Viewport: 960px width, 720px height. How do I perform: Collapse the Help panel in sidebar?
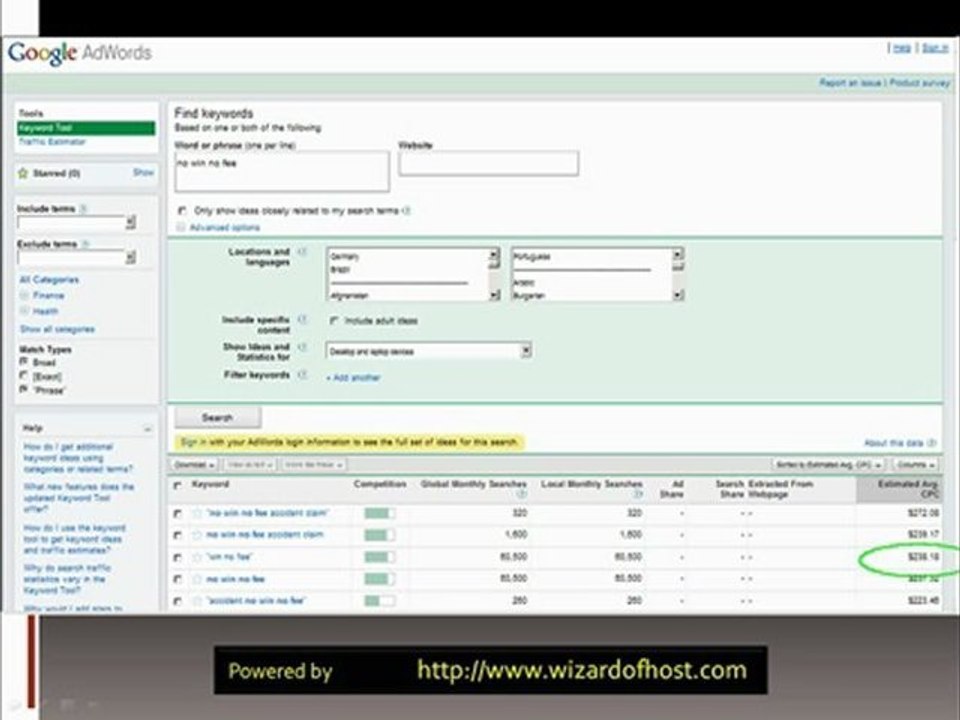tap(148, 429)
